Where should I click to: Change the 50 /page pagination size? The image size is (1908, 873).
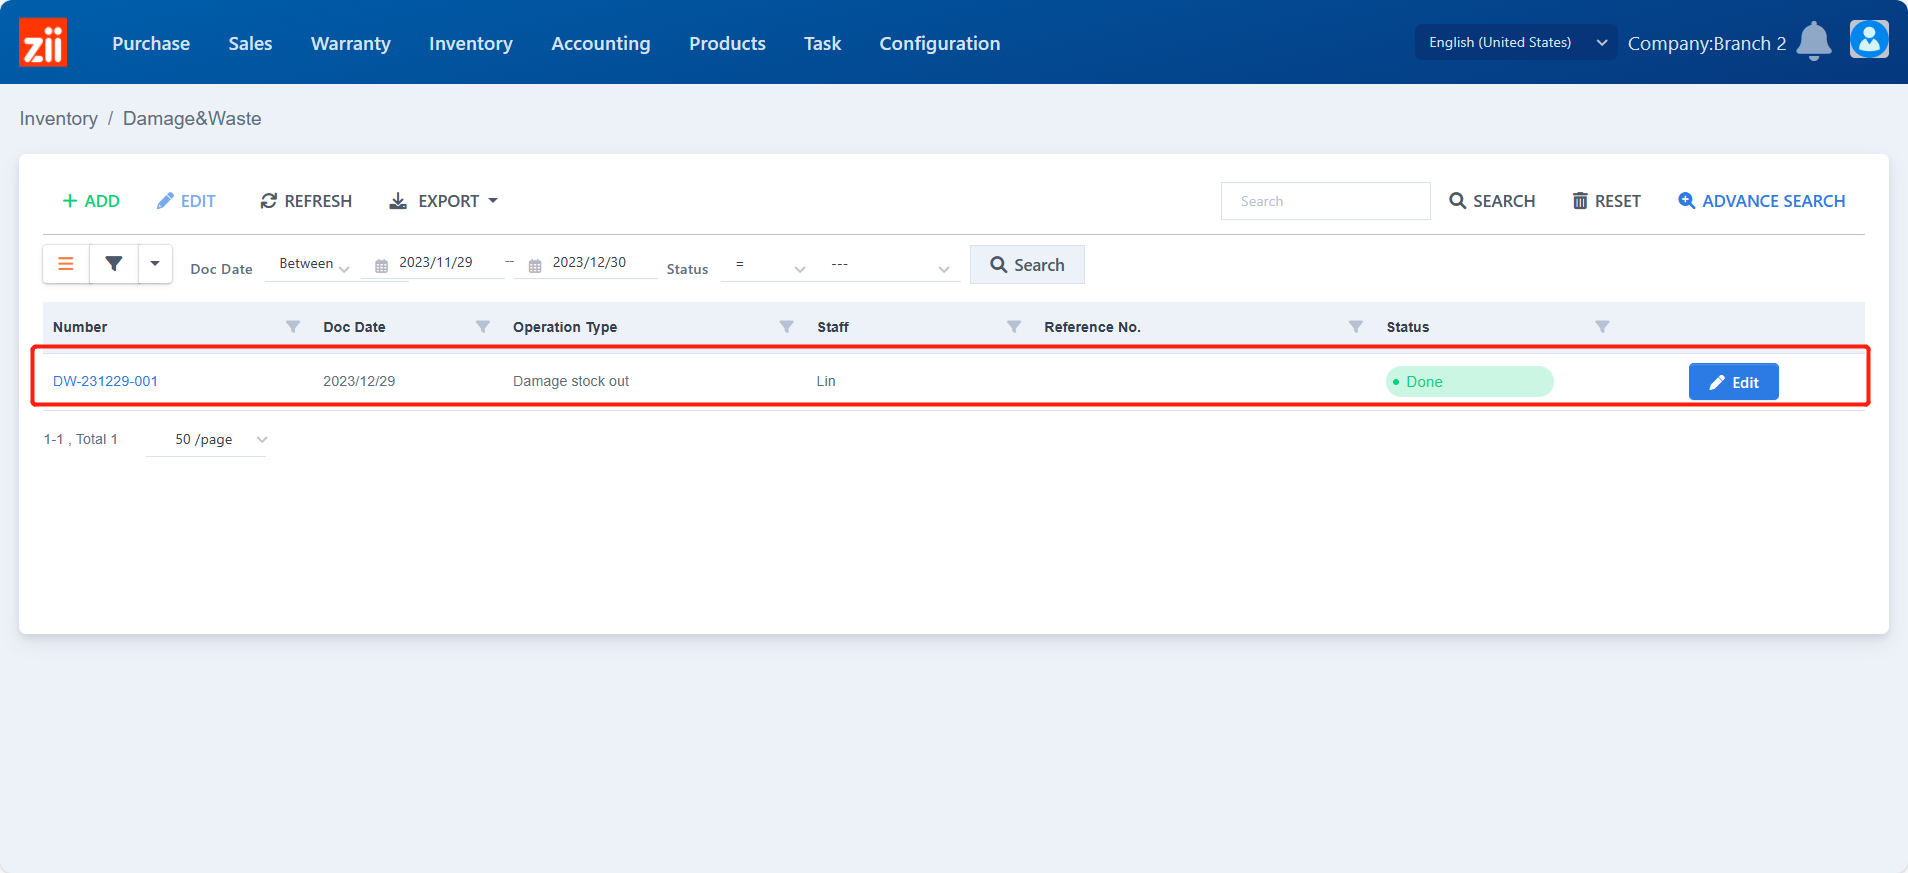click(x=207, y=440)
